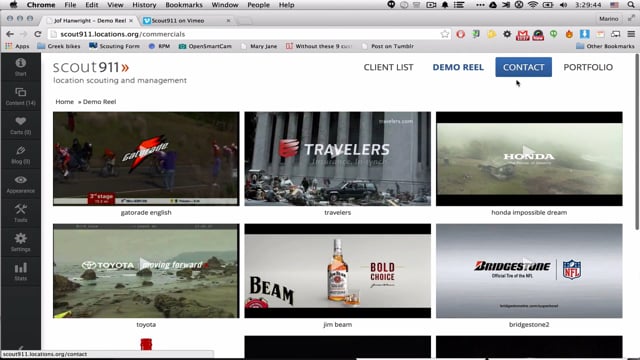Open the PORTFOLIO nav link
The image size is (640, 360).
click(588, 67)
